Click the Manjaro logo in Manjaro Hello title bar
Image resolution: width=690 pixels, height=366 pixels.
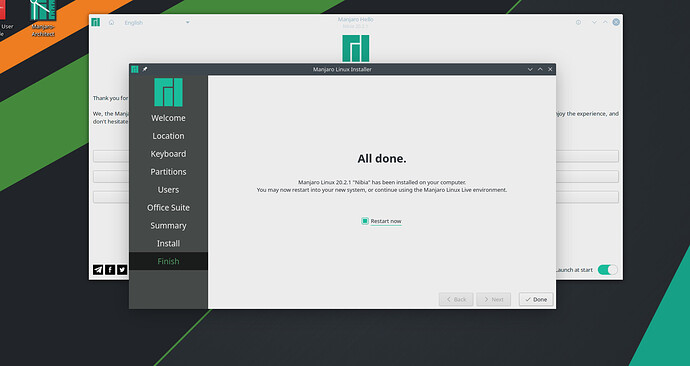coord(95,22)
